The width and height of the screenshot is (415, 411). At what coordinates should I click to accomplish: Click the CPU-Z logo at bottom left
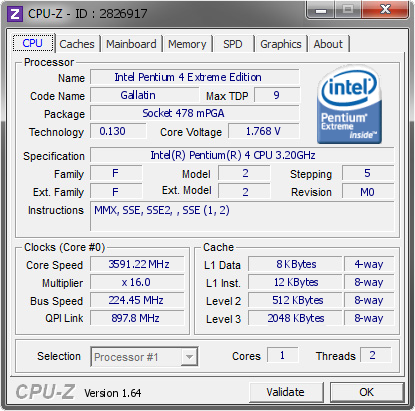(x=45, y=391)
